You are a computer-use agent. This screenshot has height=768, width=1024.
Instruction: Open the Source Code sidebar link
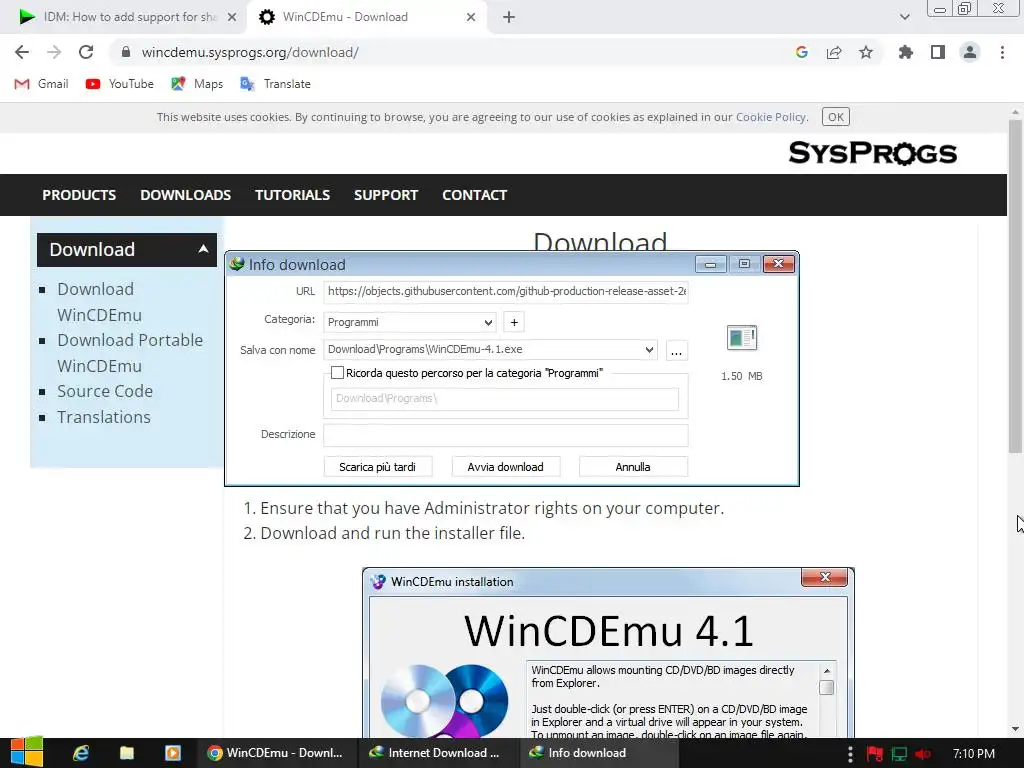click(x=104, y=391)
